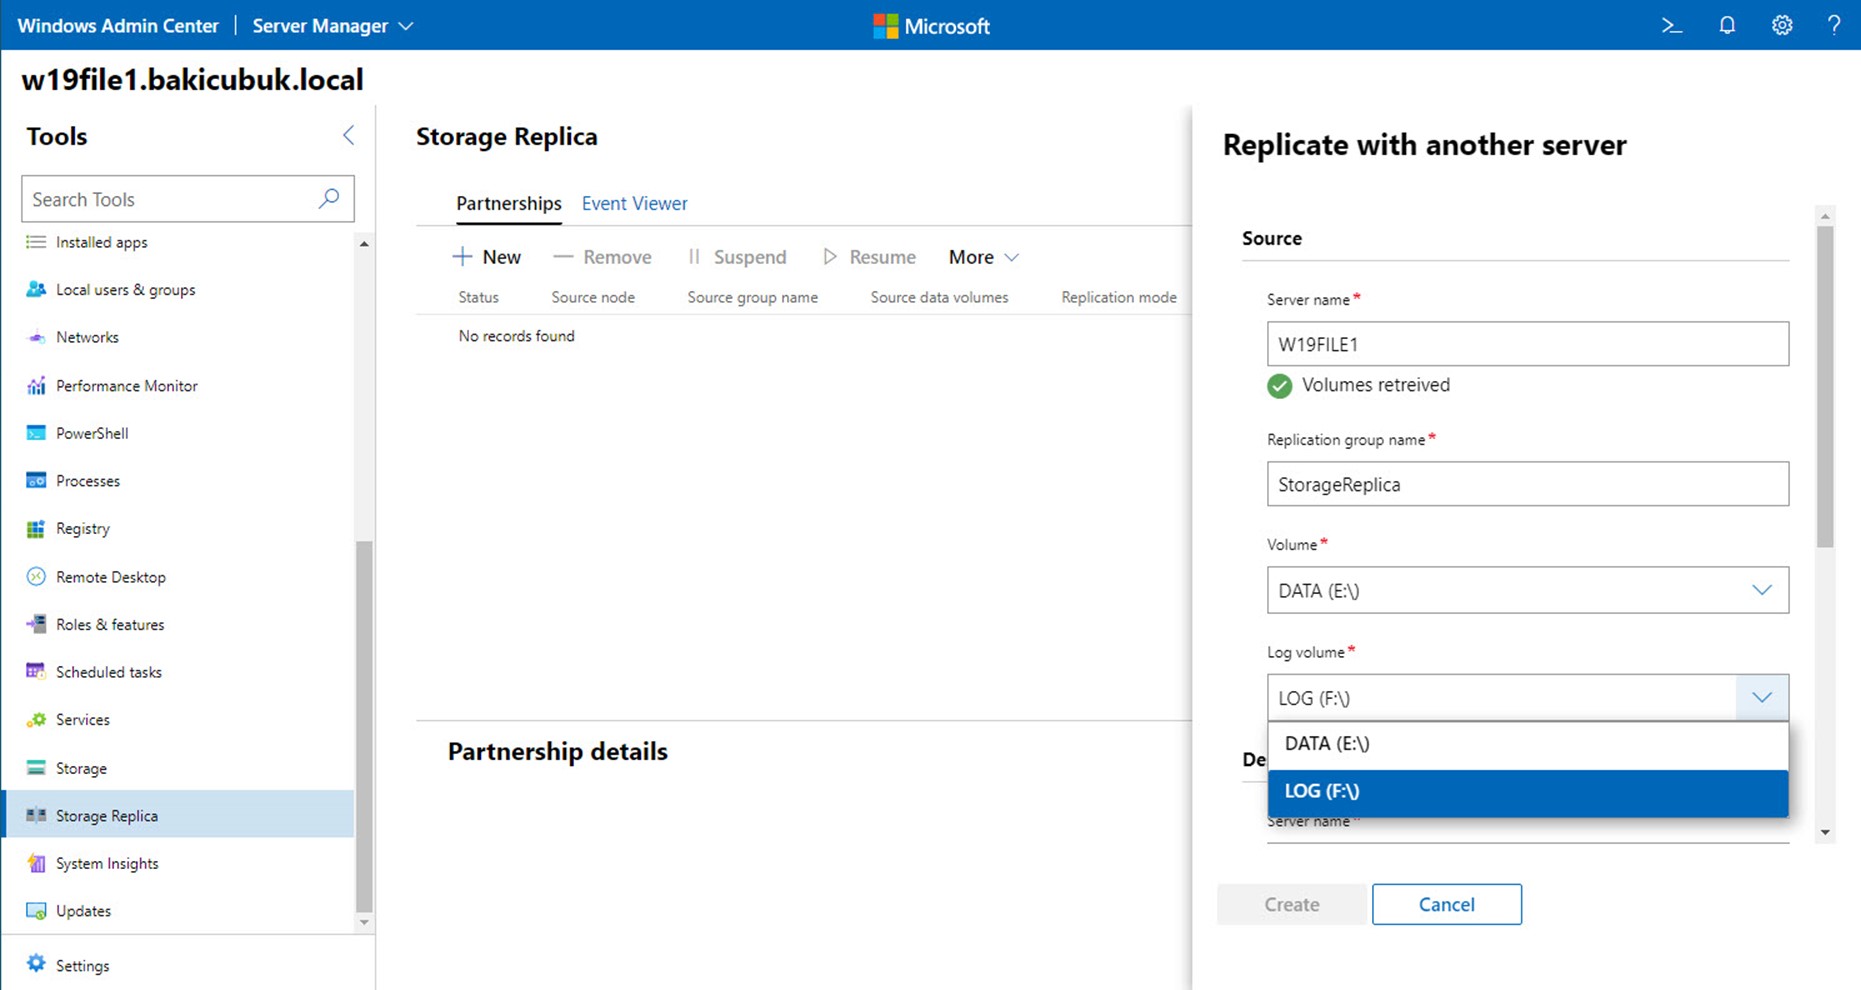Viewport: 1861px width, 990px height.
Task: Click the Installed apps icon
Action: coord(36,242)
